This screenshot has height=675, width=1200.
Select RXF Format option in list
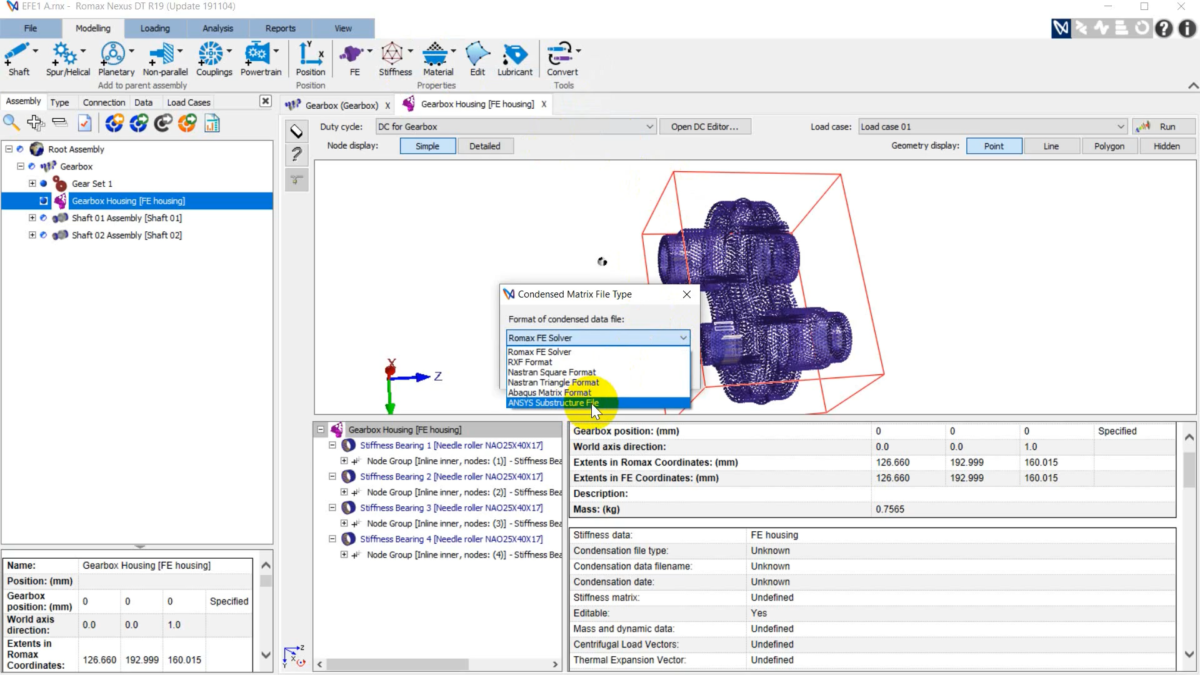[598, 362]
